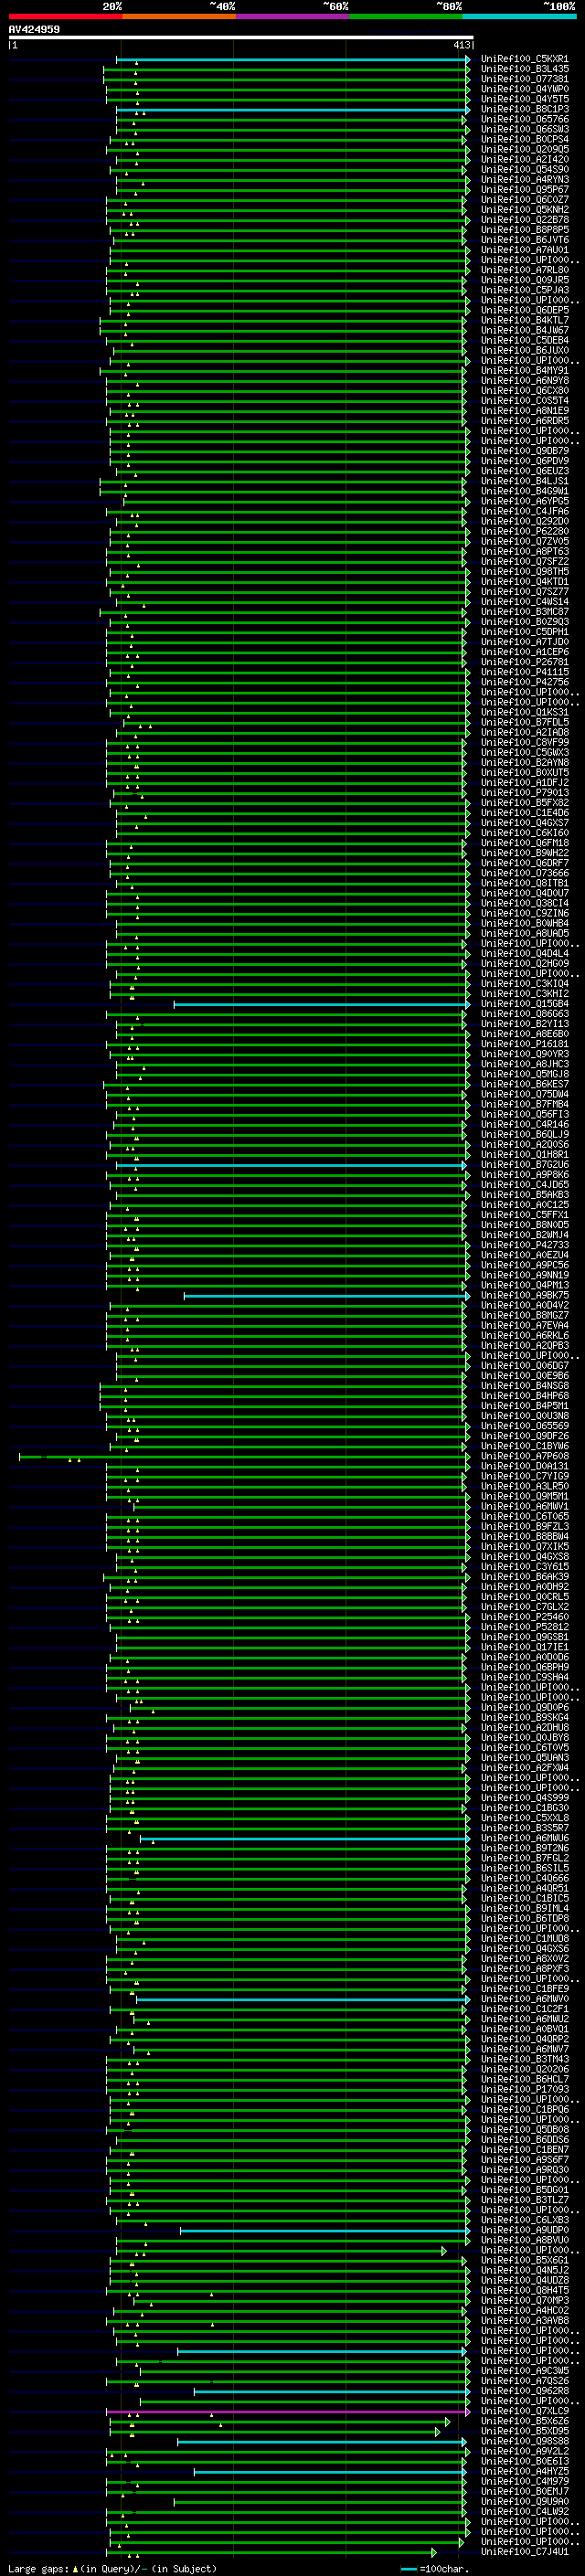Click the red 20% identity color swatch
The image size is (585, 2576).
[x=65, y=16]
